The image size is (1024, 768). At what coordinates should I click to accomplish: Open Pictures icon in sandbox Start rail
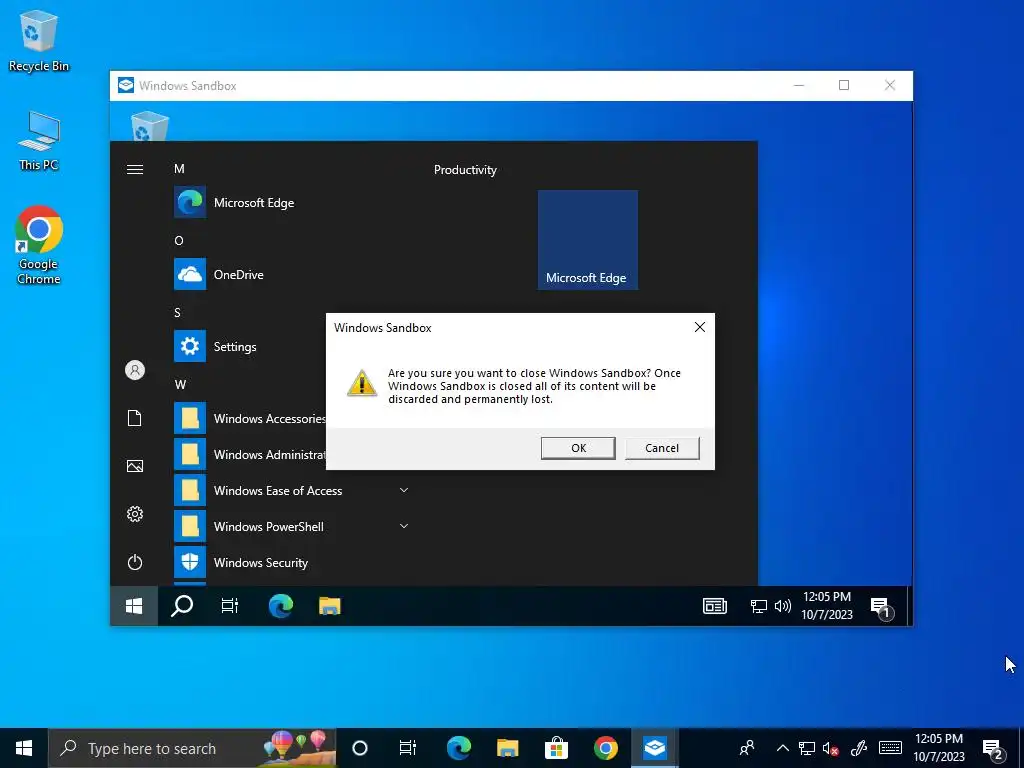tap(135, 466)
